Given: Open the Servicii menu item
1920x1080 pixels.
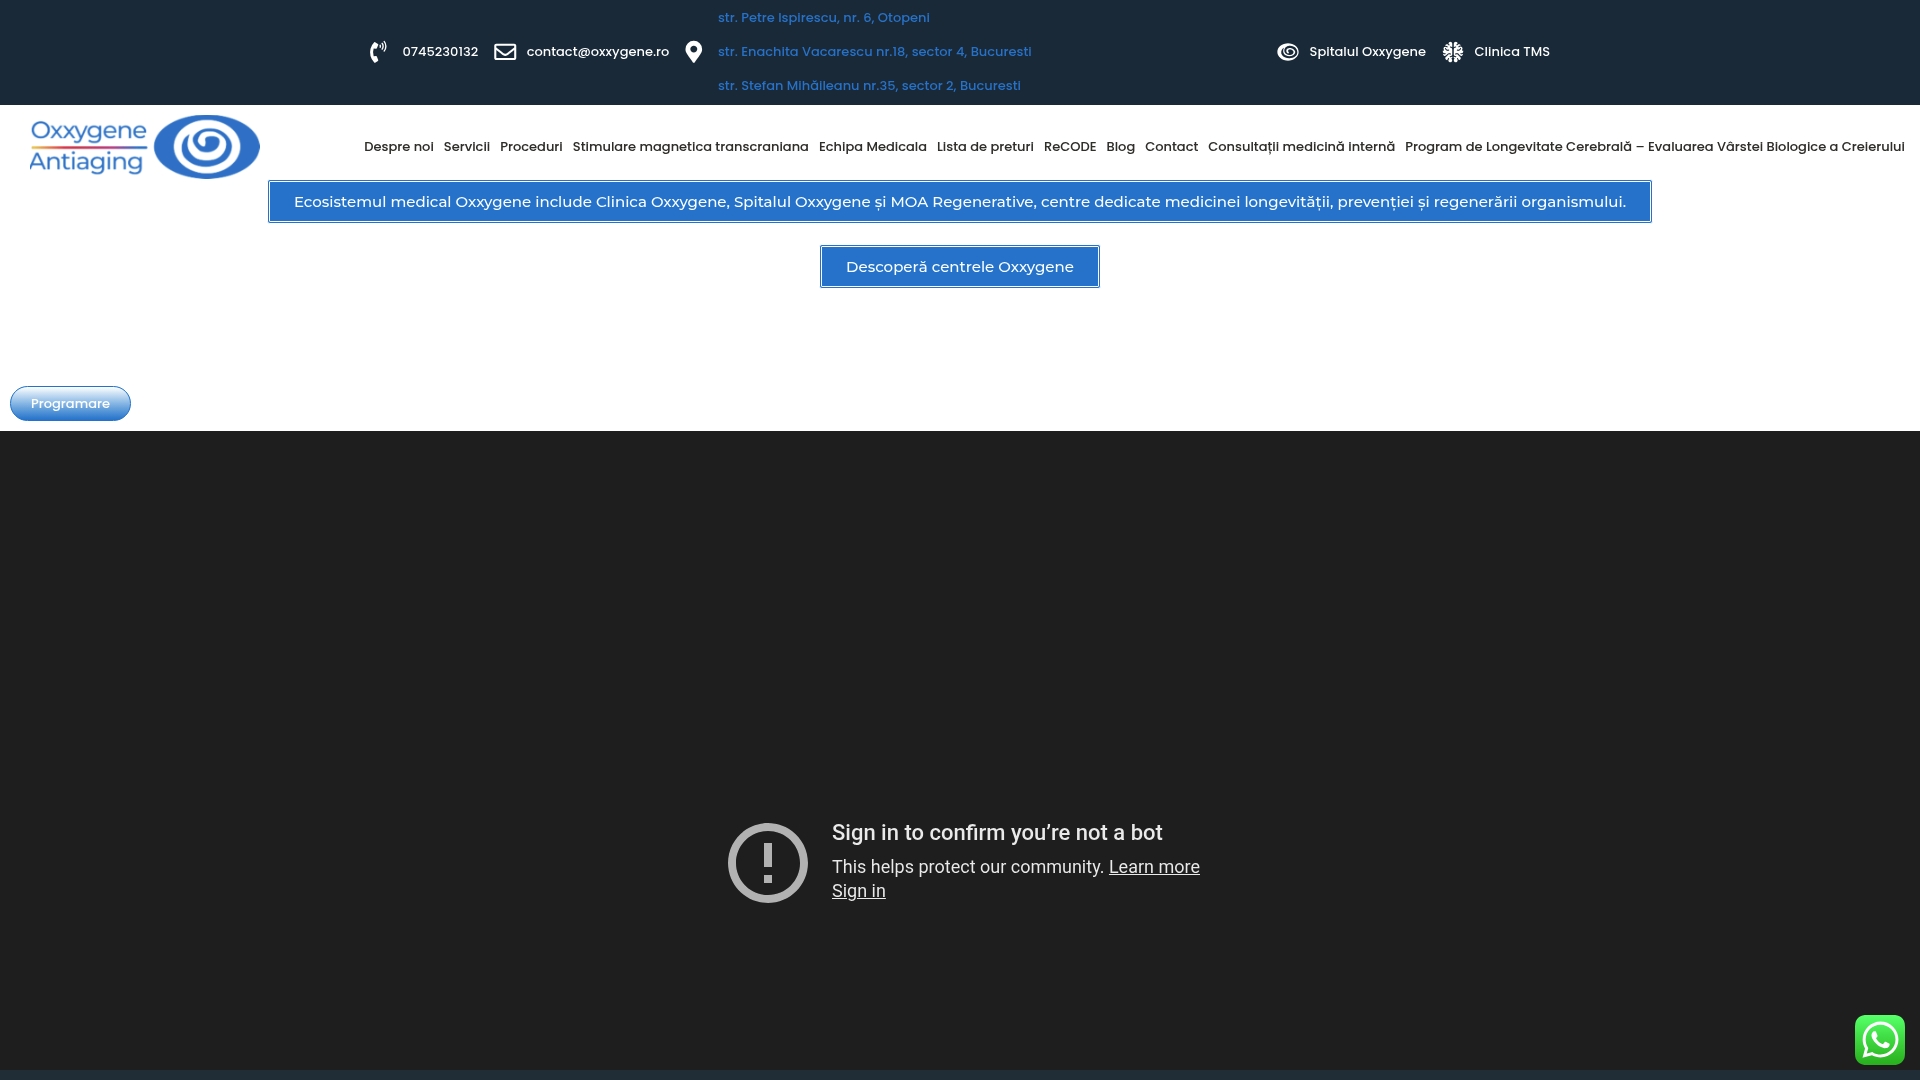Looking at the screenshot, I should tap(467, 147).
